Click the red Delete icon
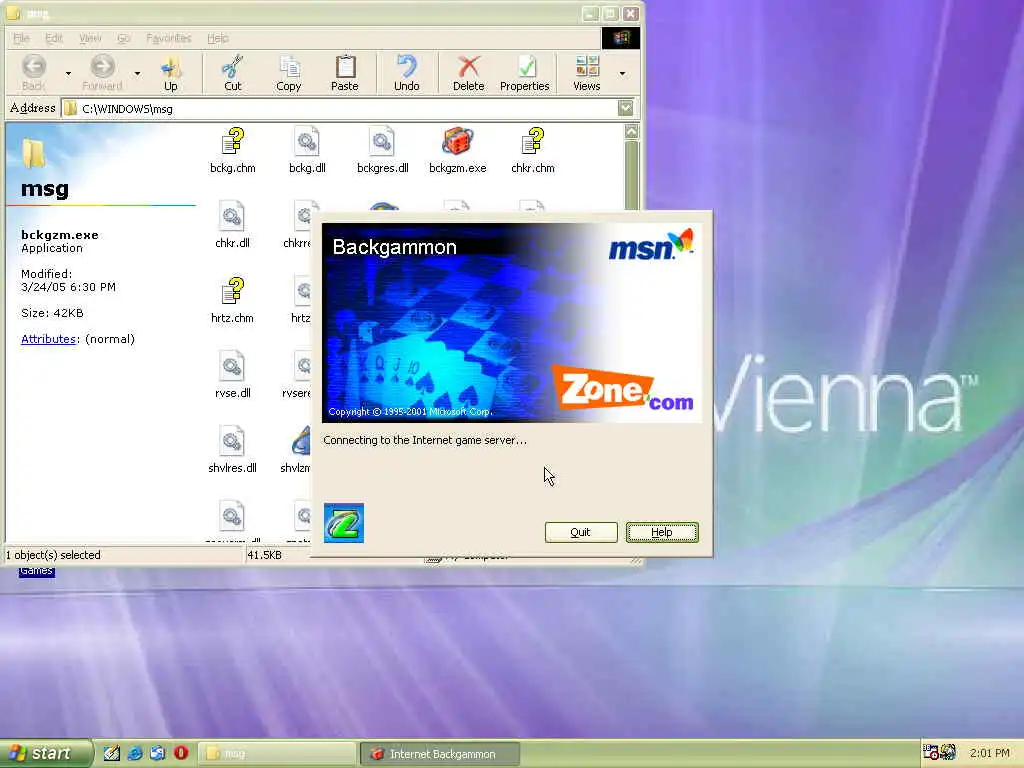 468,72
